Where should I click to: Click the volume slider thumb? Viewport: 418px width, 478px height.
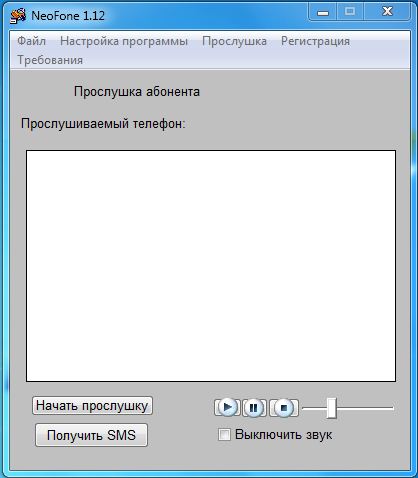[x=331, y=408]
